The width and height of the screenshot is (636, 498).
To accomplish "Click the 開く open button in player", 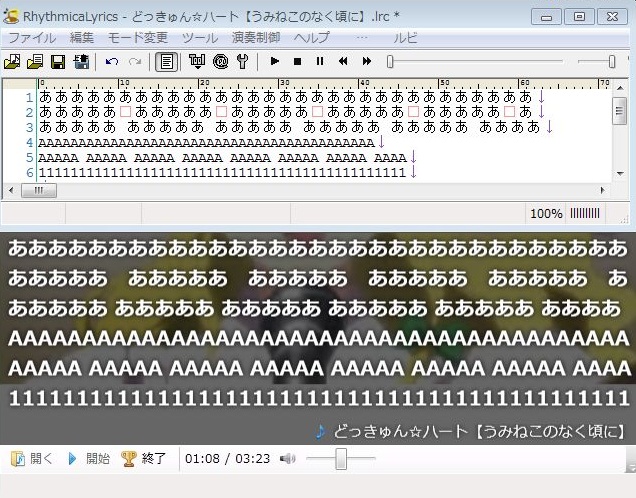I will click(32, 459).
